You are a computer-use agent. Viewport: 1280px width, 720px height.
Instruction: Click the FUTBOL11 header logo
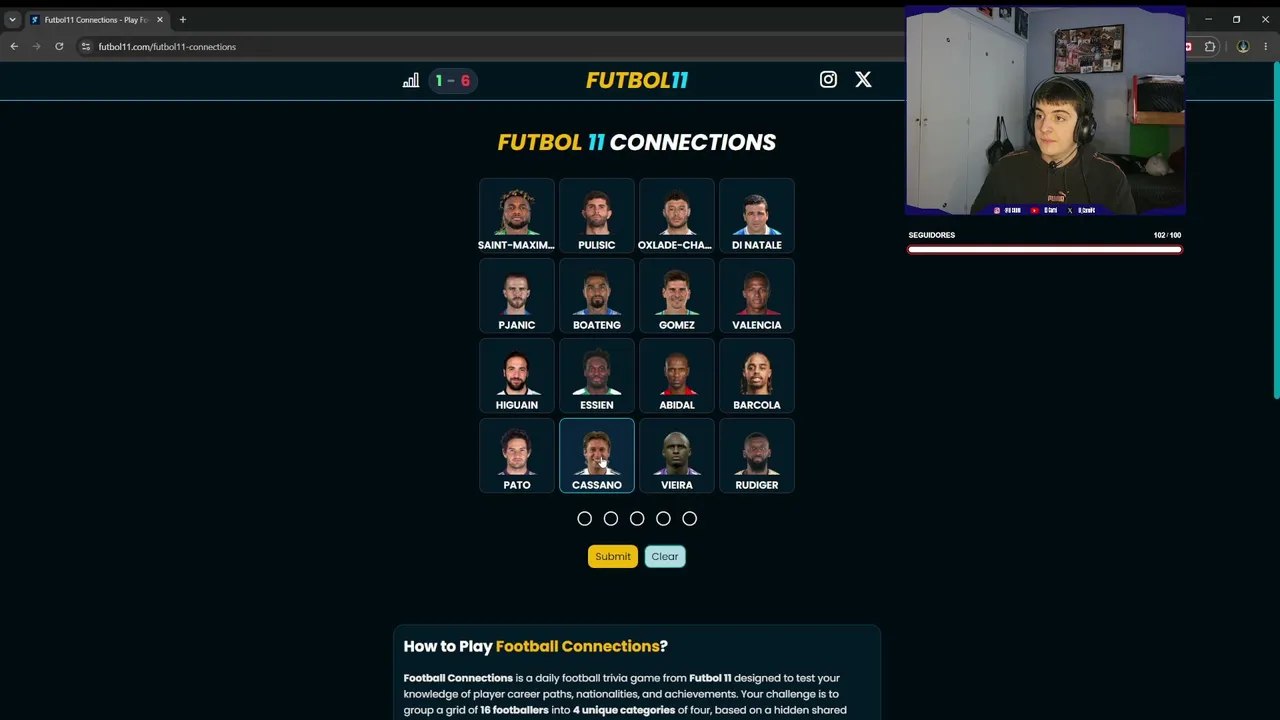pyautogui.click(x=637, y=80)
